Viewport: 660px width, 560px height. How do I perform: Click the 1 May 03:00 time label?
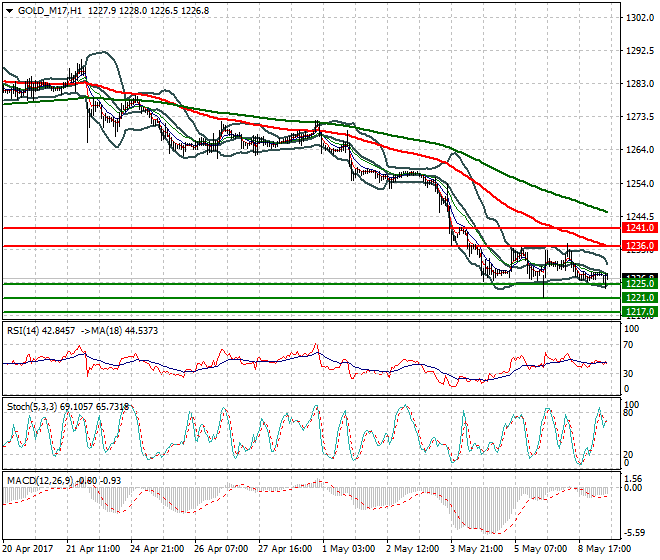[x=349, y=549]
